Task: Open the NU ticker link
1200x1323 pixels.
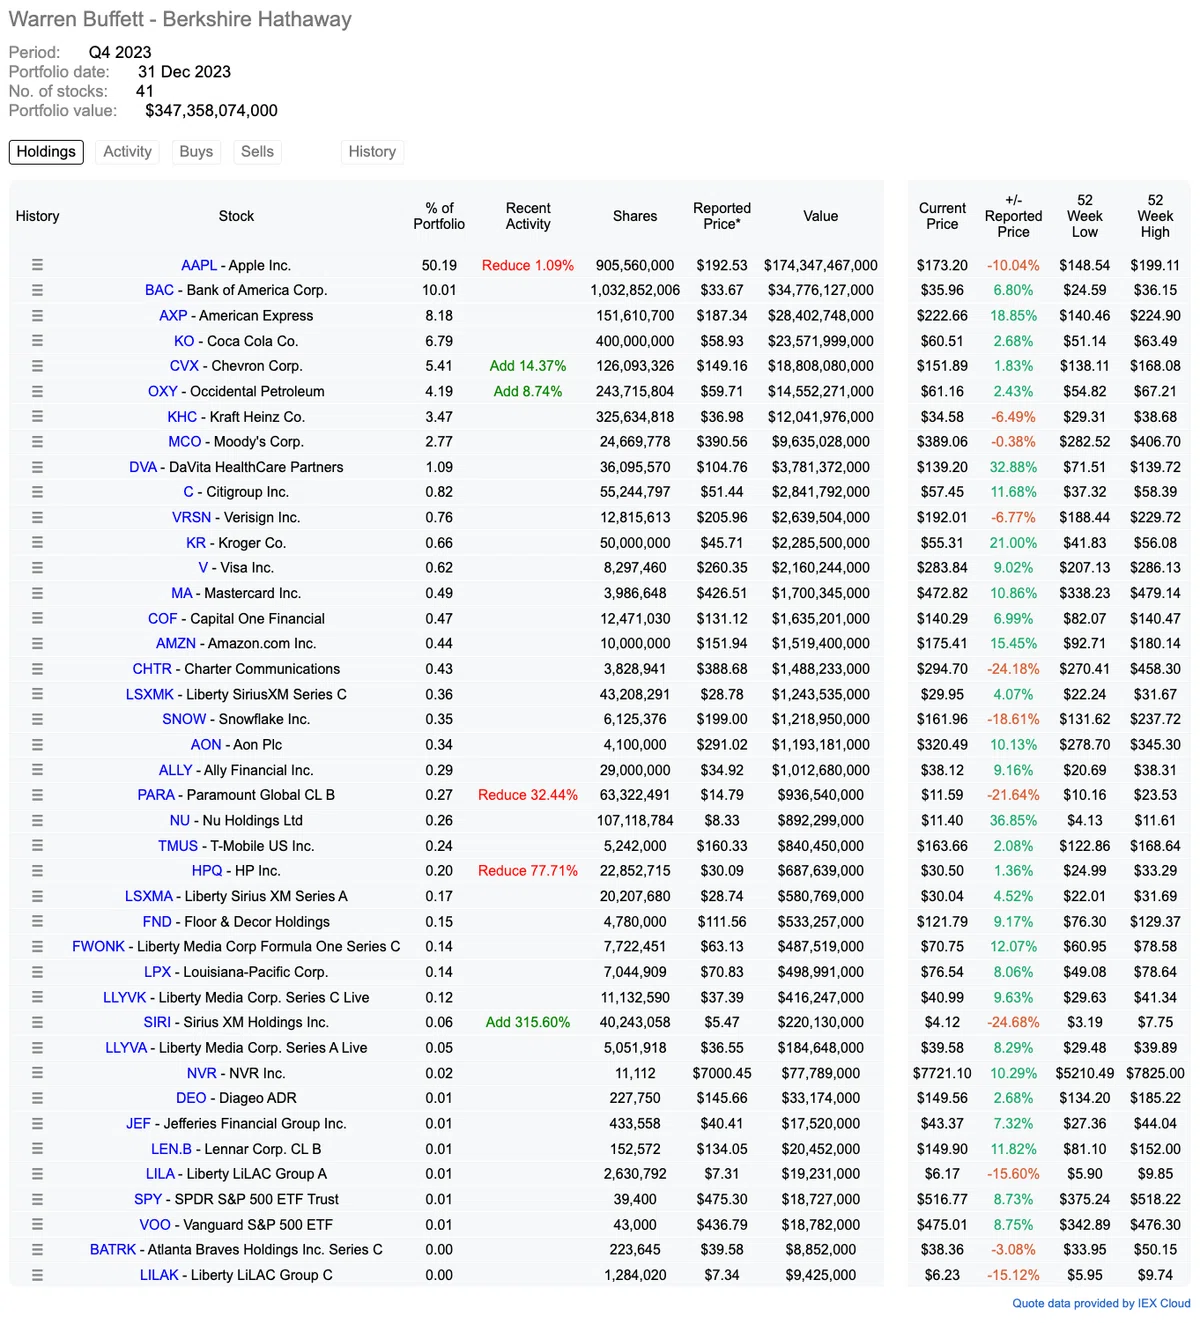Action: pos(180,820)
